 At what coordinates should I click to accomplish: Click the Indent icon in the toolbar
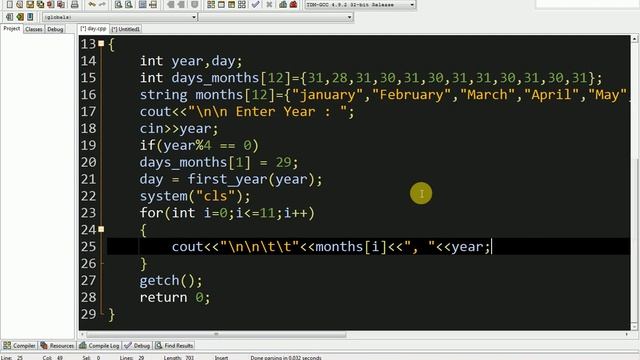(171, 4)
